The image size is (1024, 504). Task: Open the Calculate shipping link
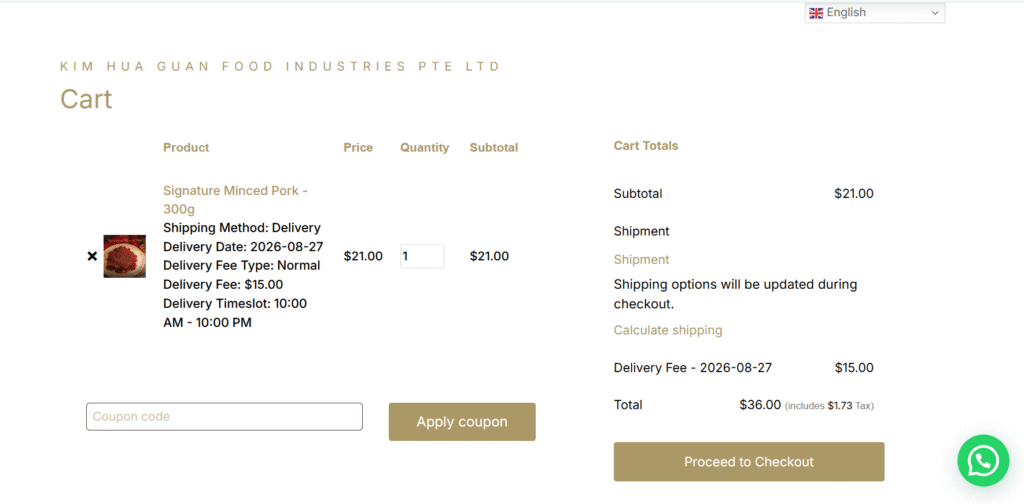click(x=668, y=330)
